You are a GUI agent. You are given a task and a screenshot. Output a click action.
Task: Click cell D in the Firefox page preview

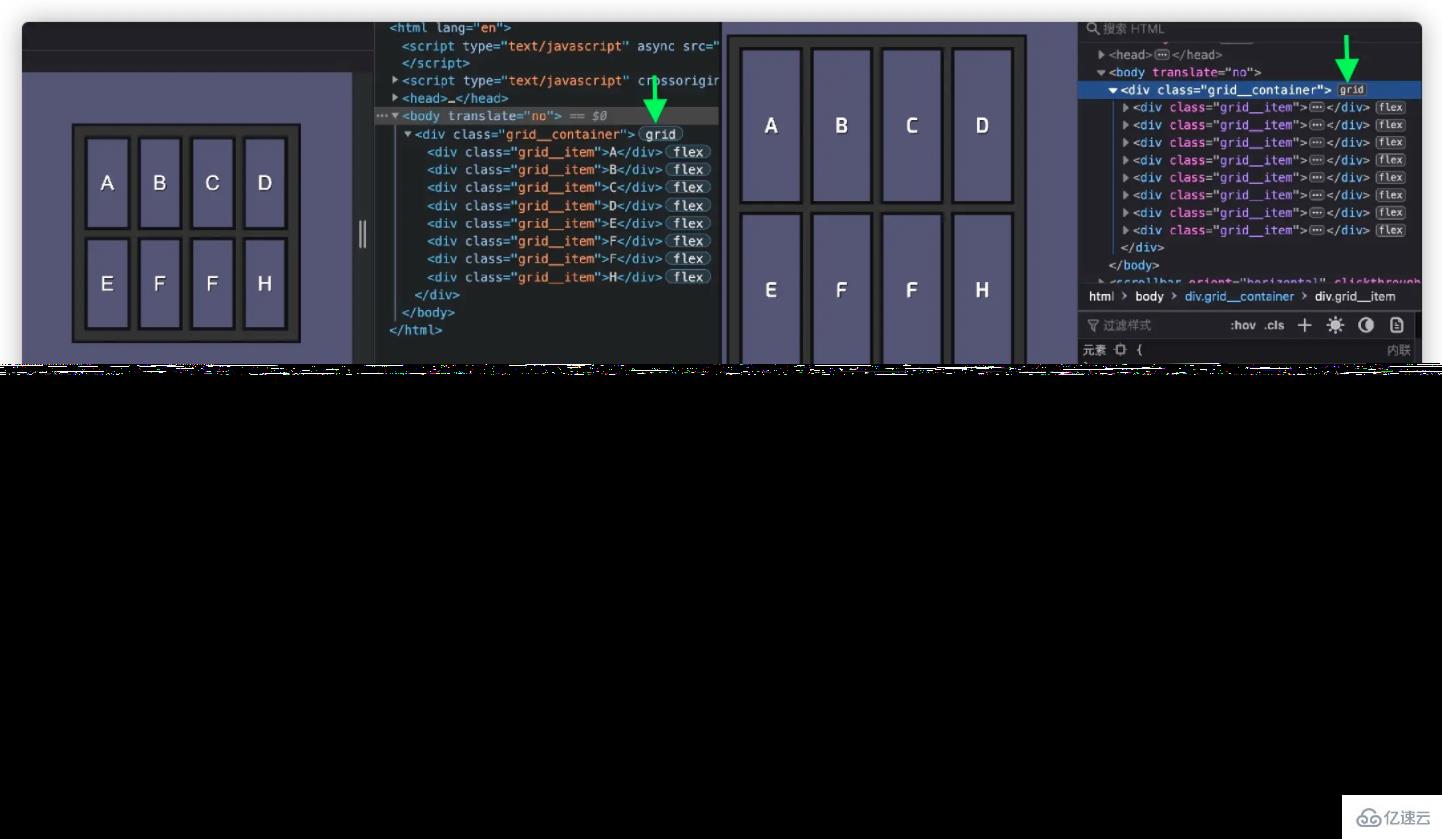pos(982,126)
